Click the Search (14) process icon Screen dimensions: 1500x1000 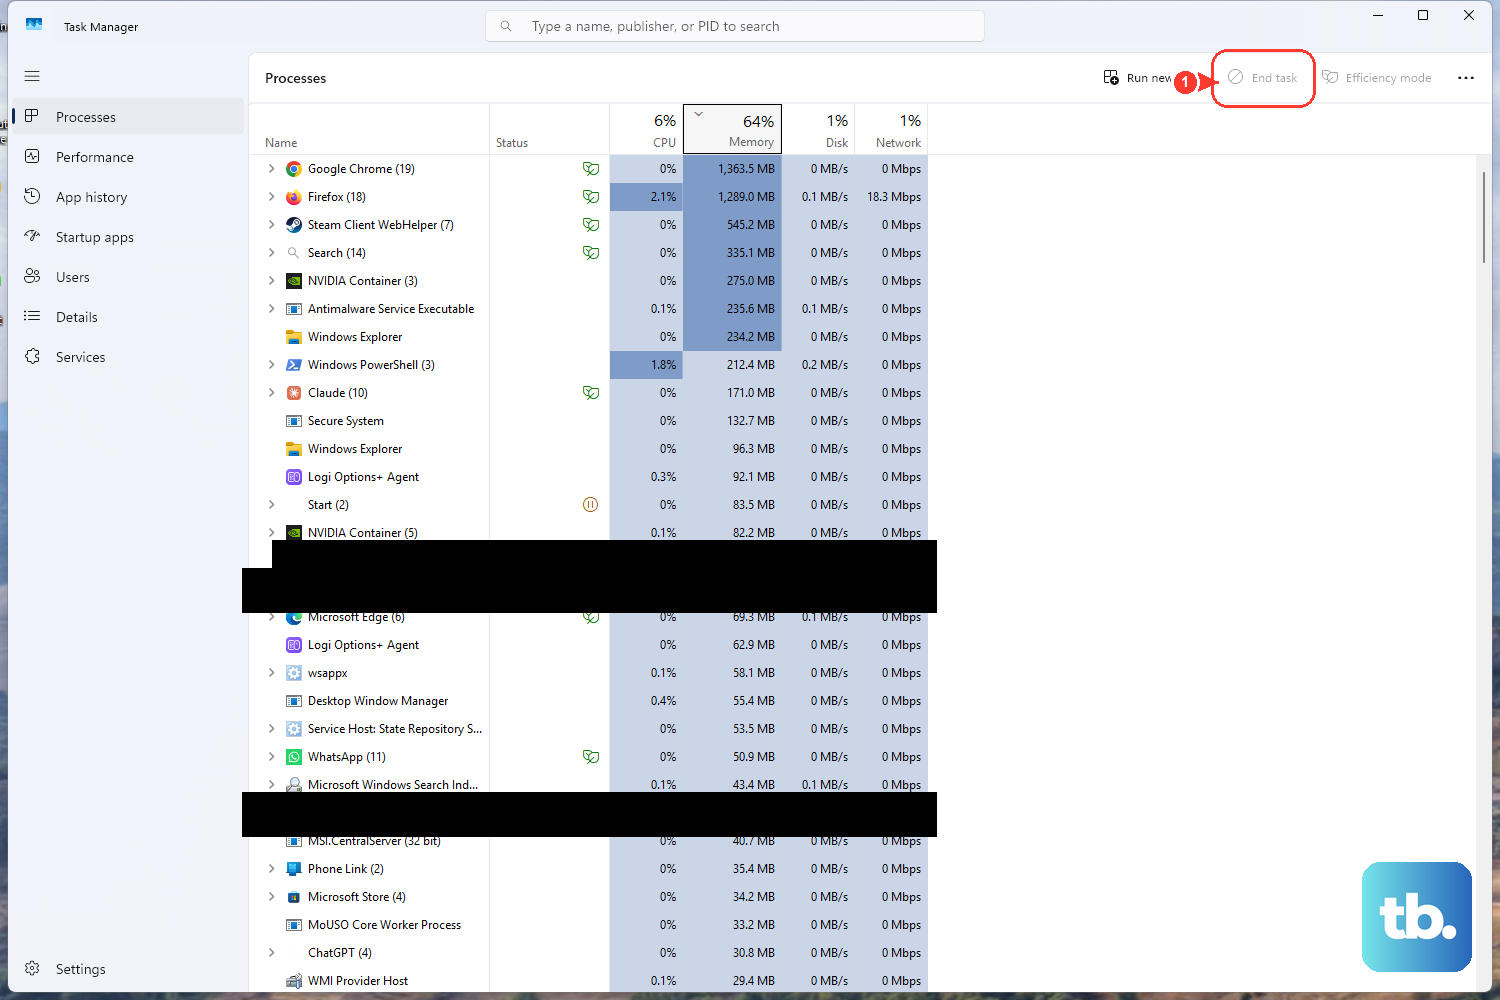point(294,253)
